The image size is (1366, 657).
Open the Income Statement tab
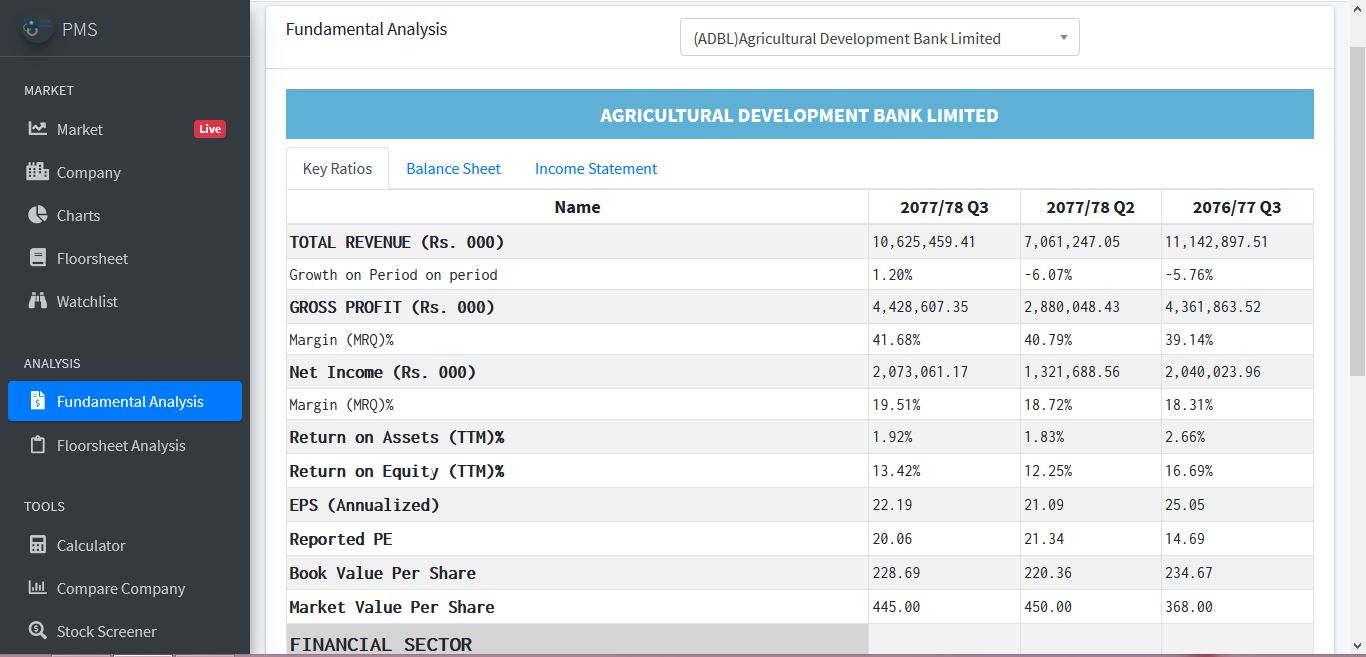(596, 169)
